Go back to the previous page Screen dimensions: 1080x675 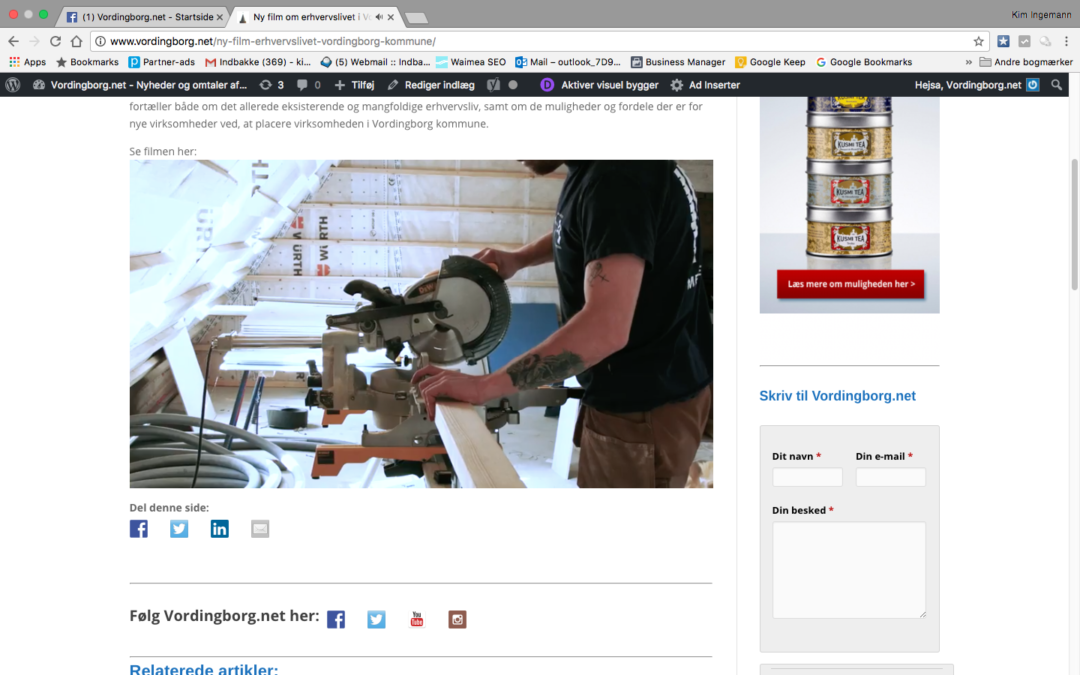pos(13,41)
